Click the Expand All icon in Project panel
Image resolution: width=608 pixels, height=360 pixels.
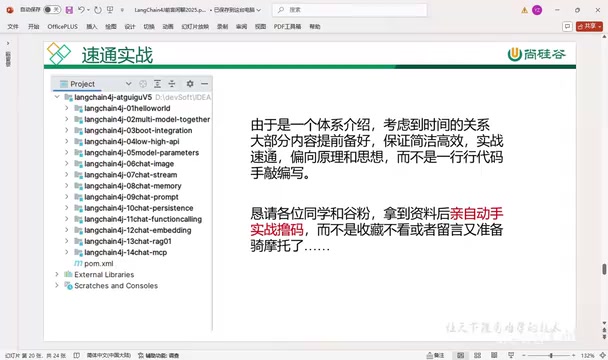point(157,84)
